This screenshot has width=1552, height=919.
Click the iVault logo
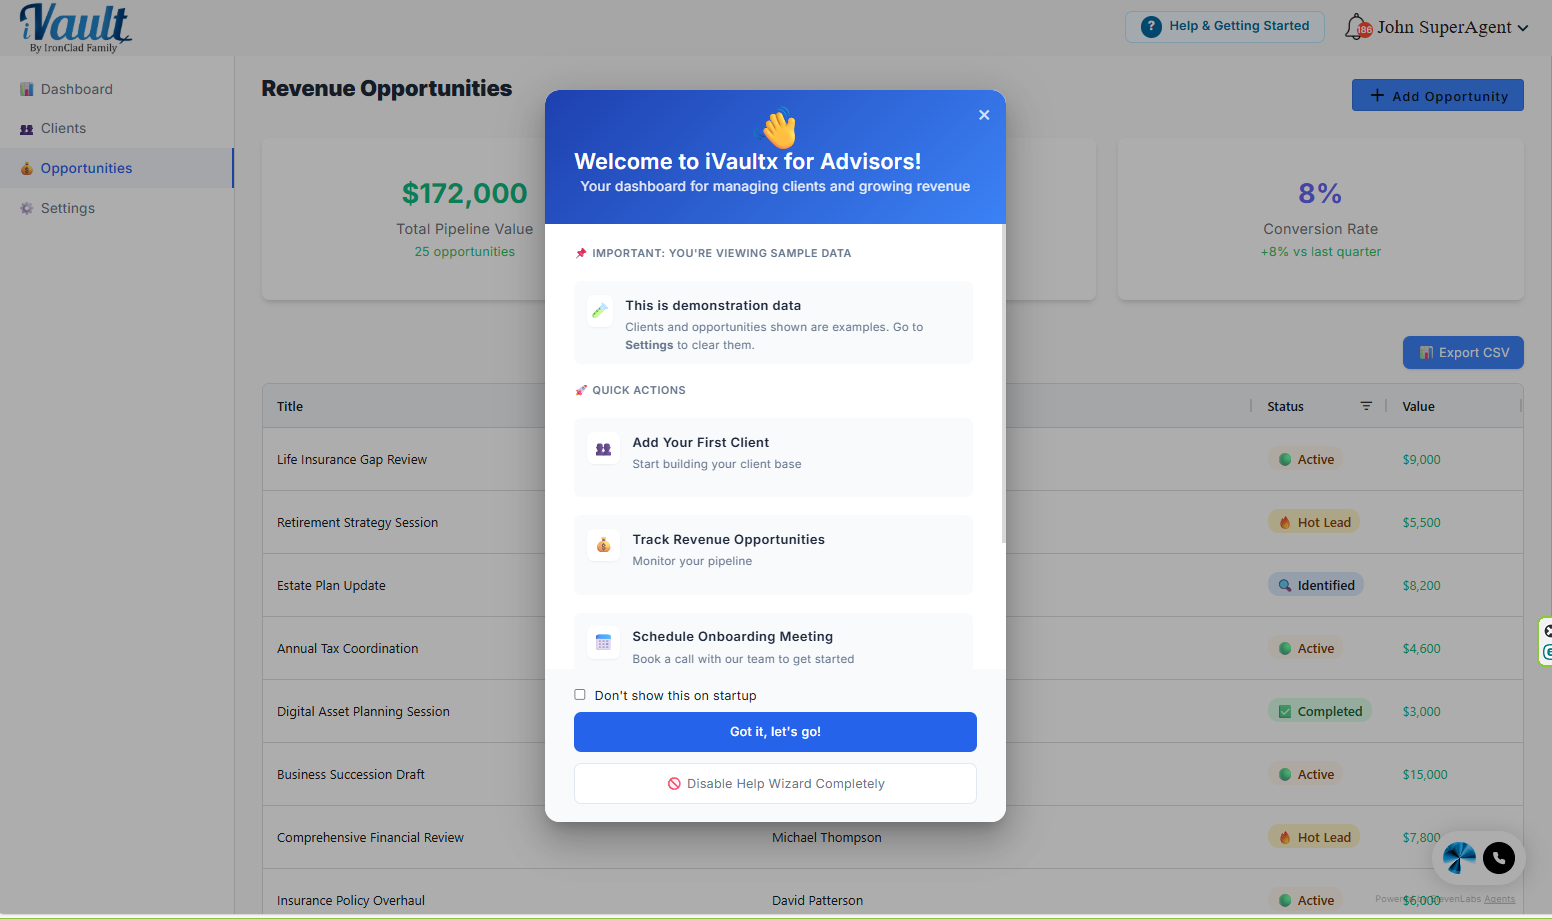click(75, 28)
